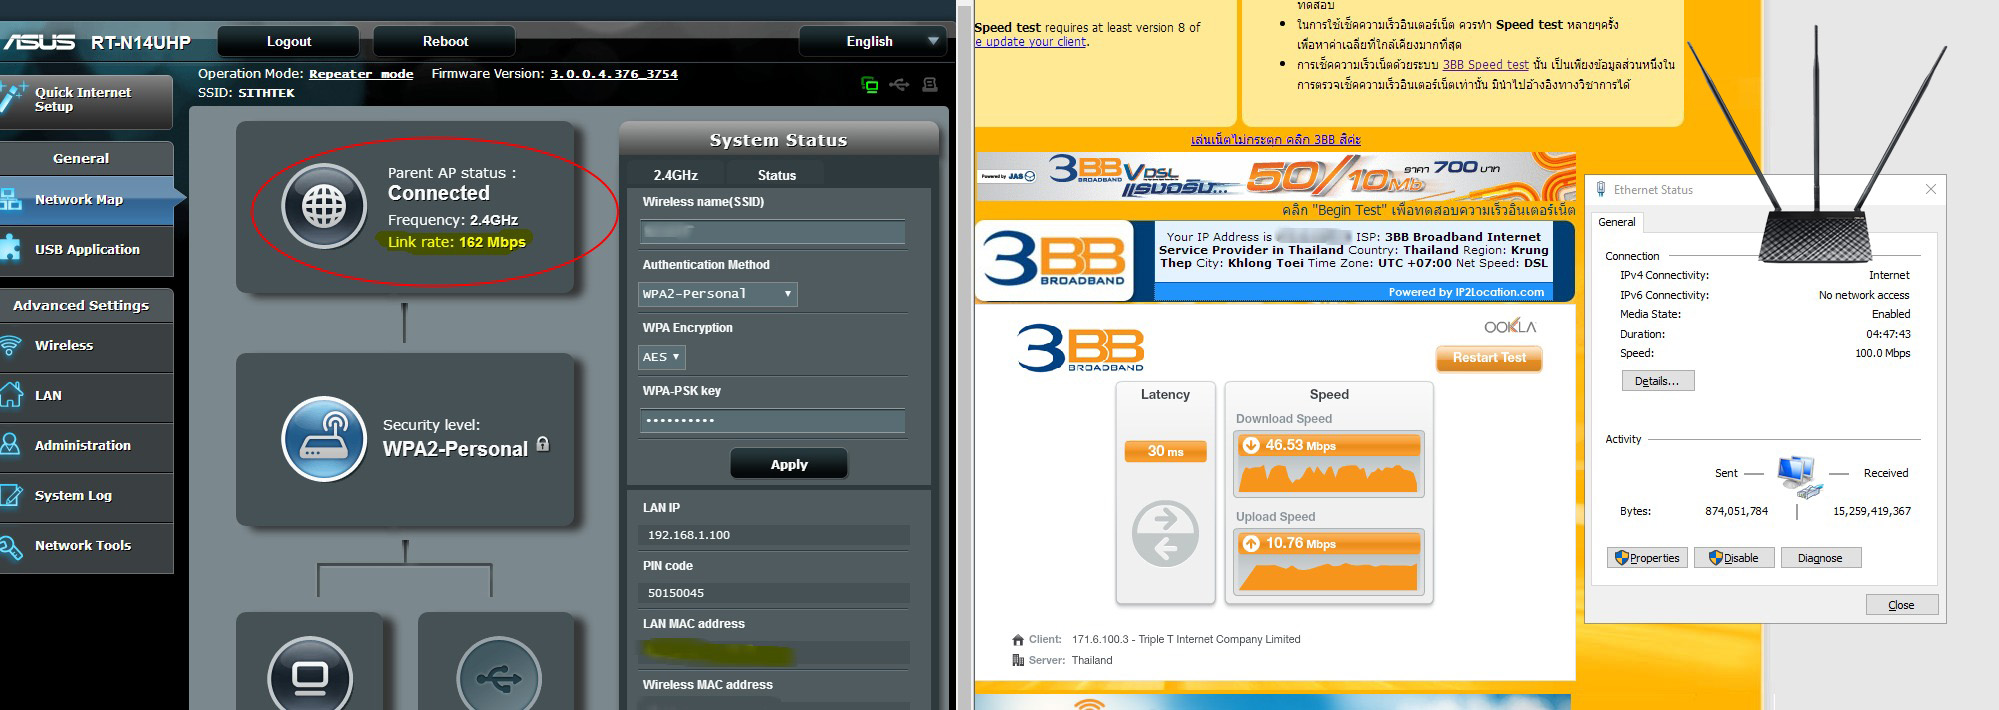
Task: Open the USB Application menu item
Action: [x=86, y=249]
